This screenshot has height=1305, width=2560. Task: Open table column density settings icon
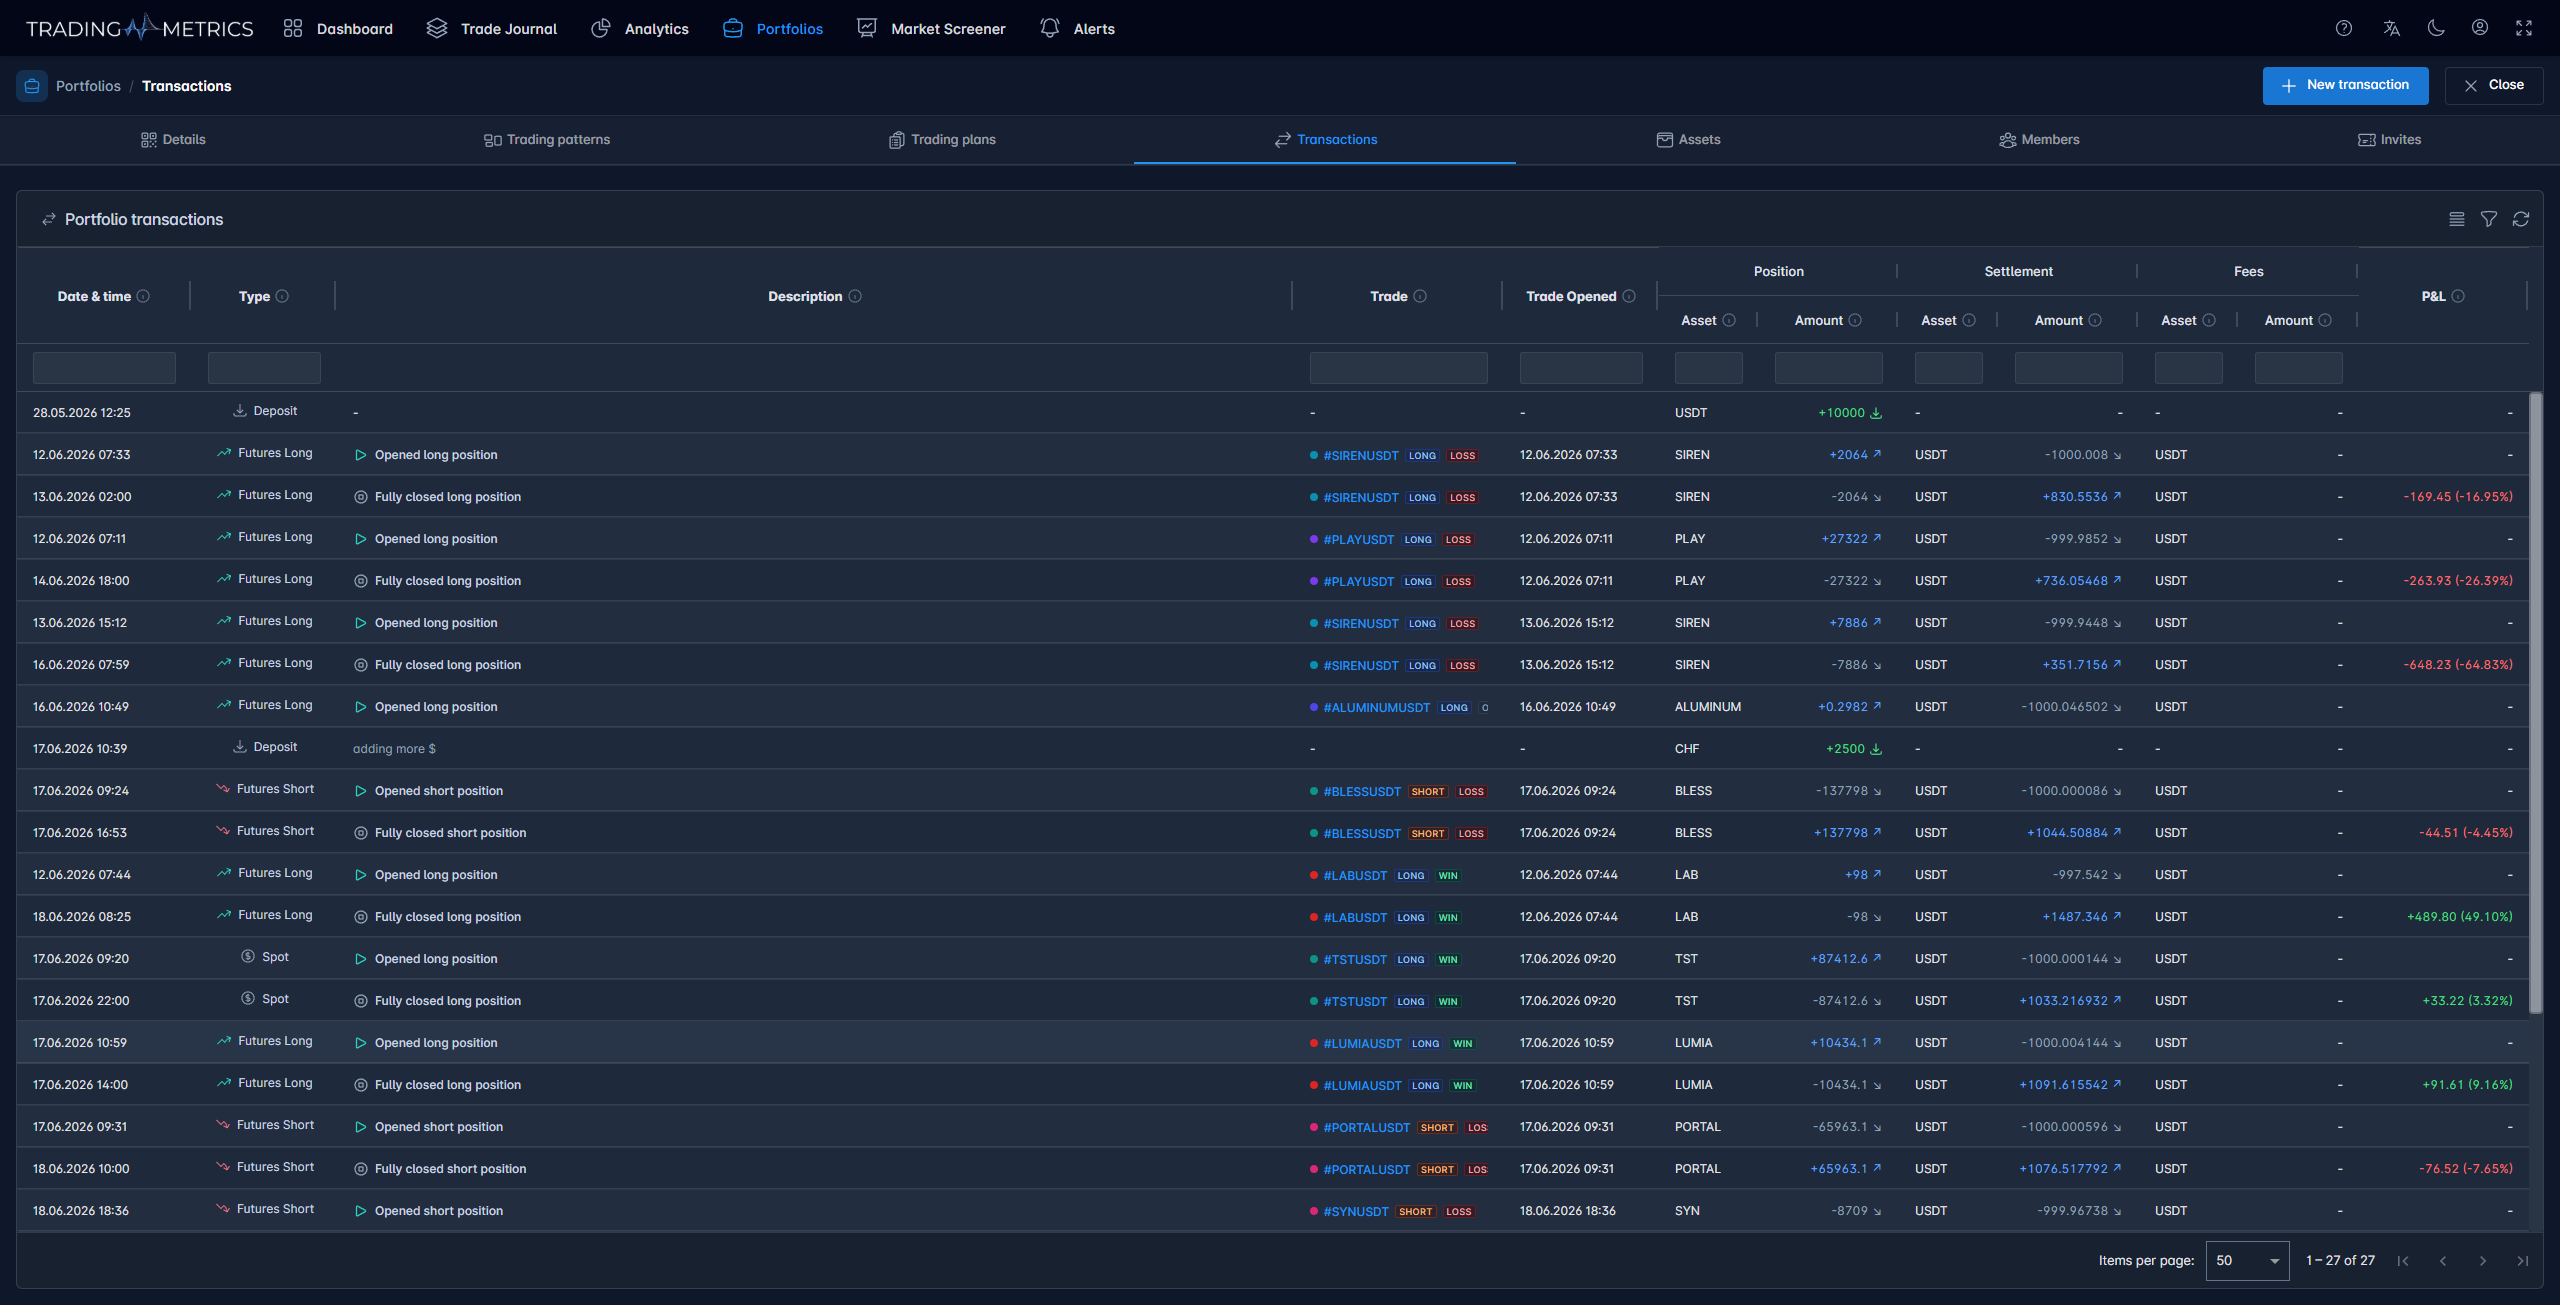click(x=2457, y=219)
